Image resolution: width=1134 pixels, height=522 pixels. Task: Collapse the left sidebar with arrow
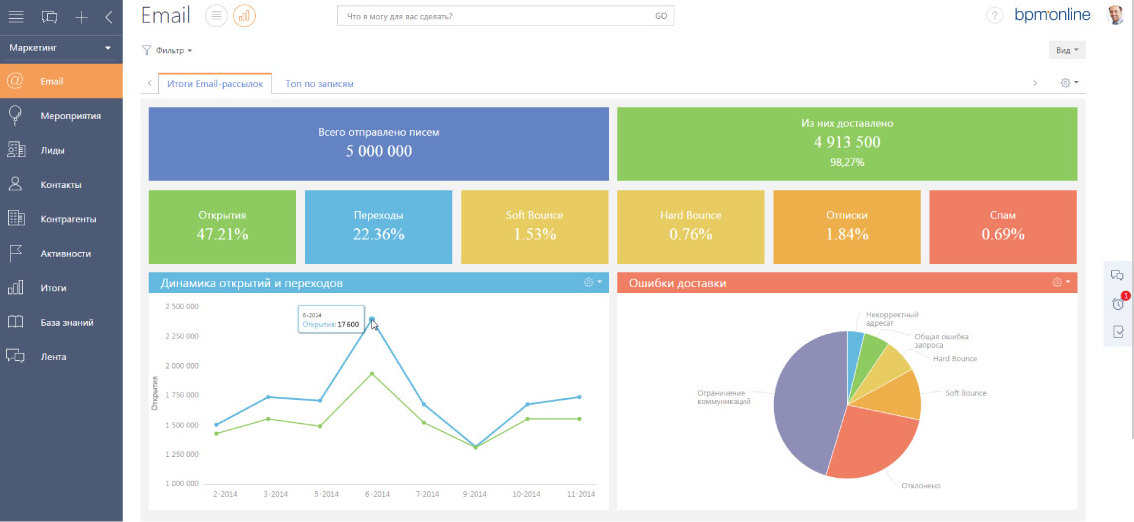[x=108, y=16]
